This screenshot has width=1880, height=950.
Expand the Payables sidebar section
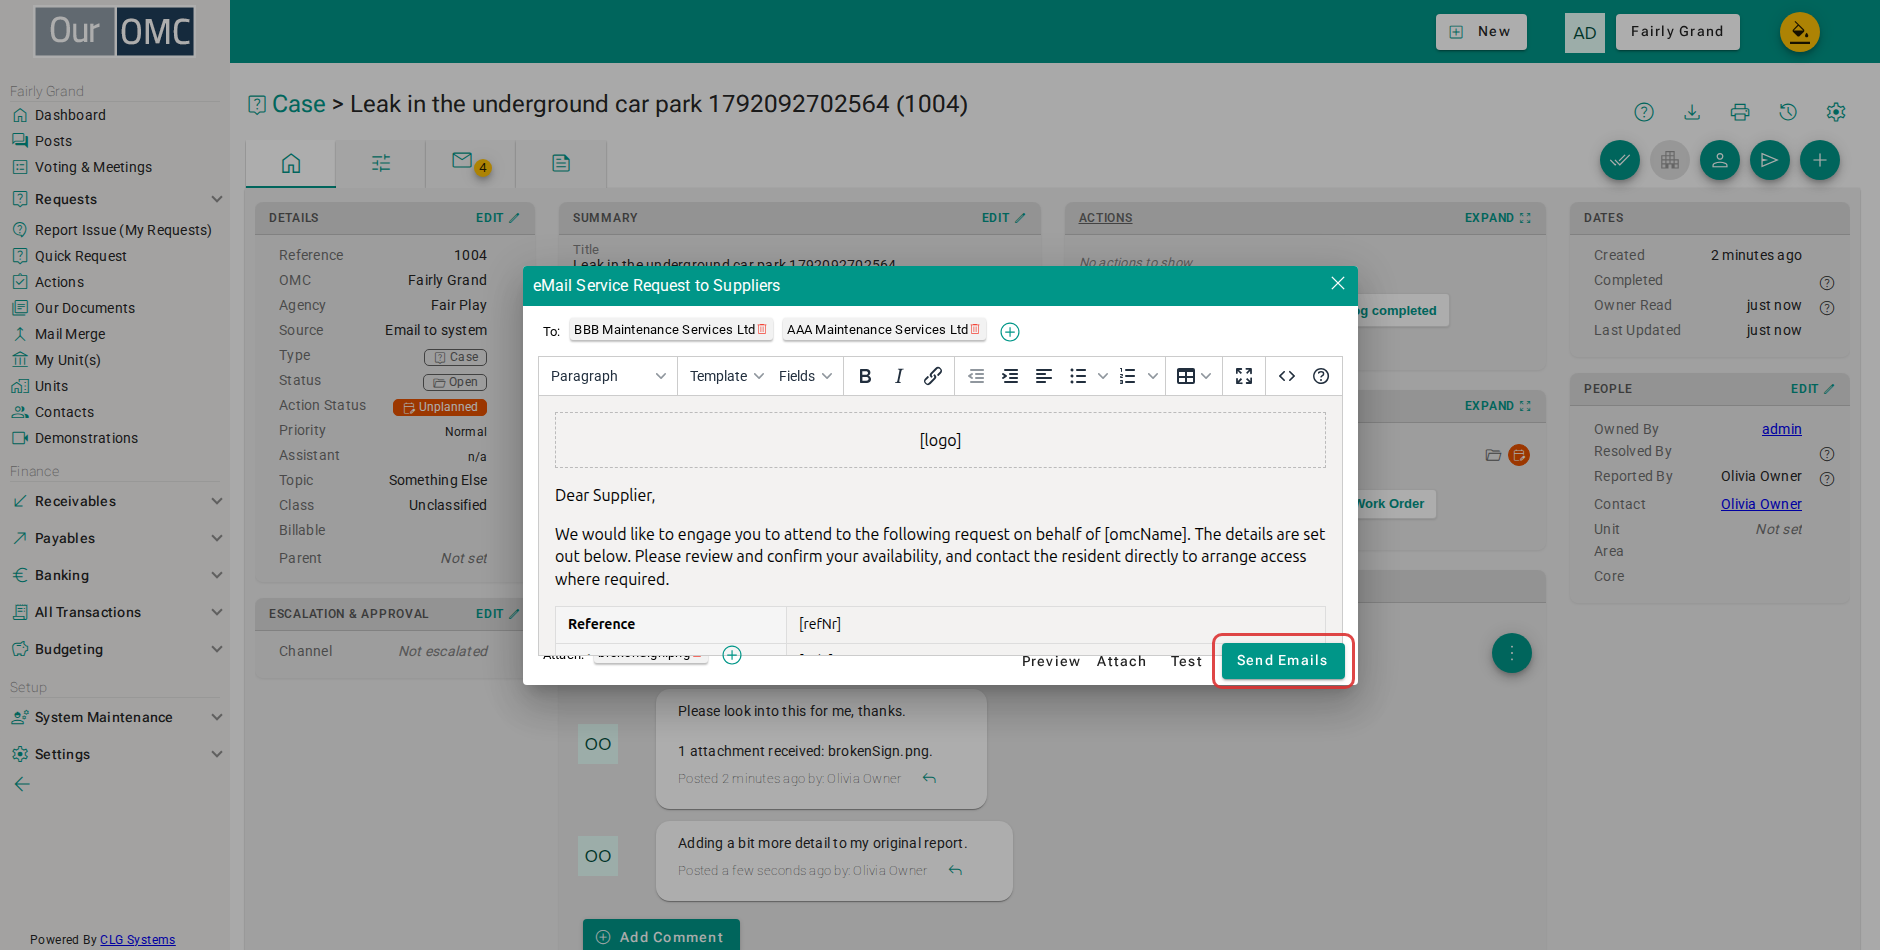point(116,538)
